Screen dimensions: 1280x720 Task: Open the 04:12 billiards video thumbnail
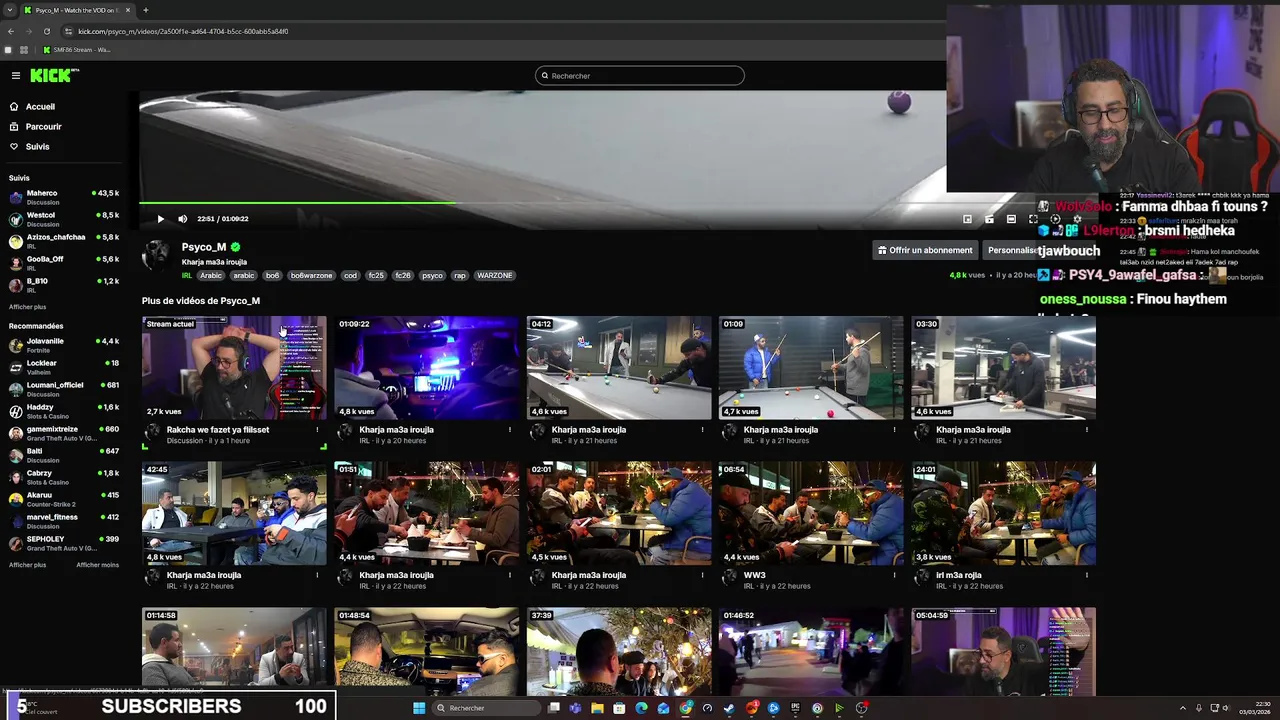click(x=619, y=368)
